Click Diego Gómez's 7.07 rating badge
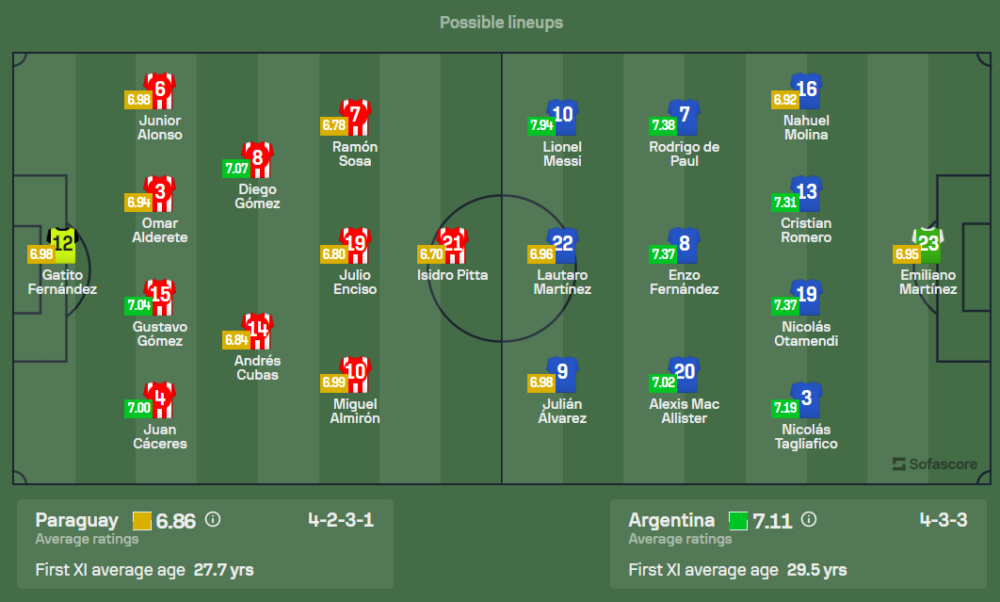This screenshot has height=602, width=1000. point(236,169)
